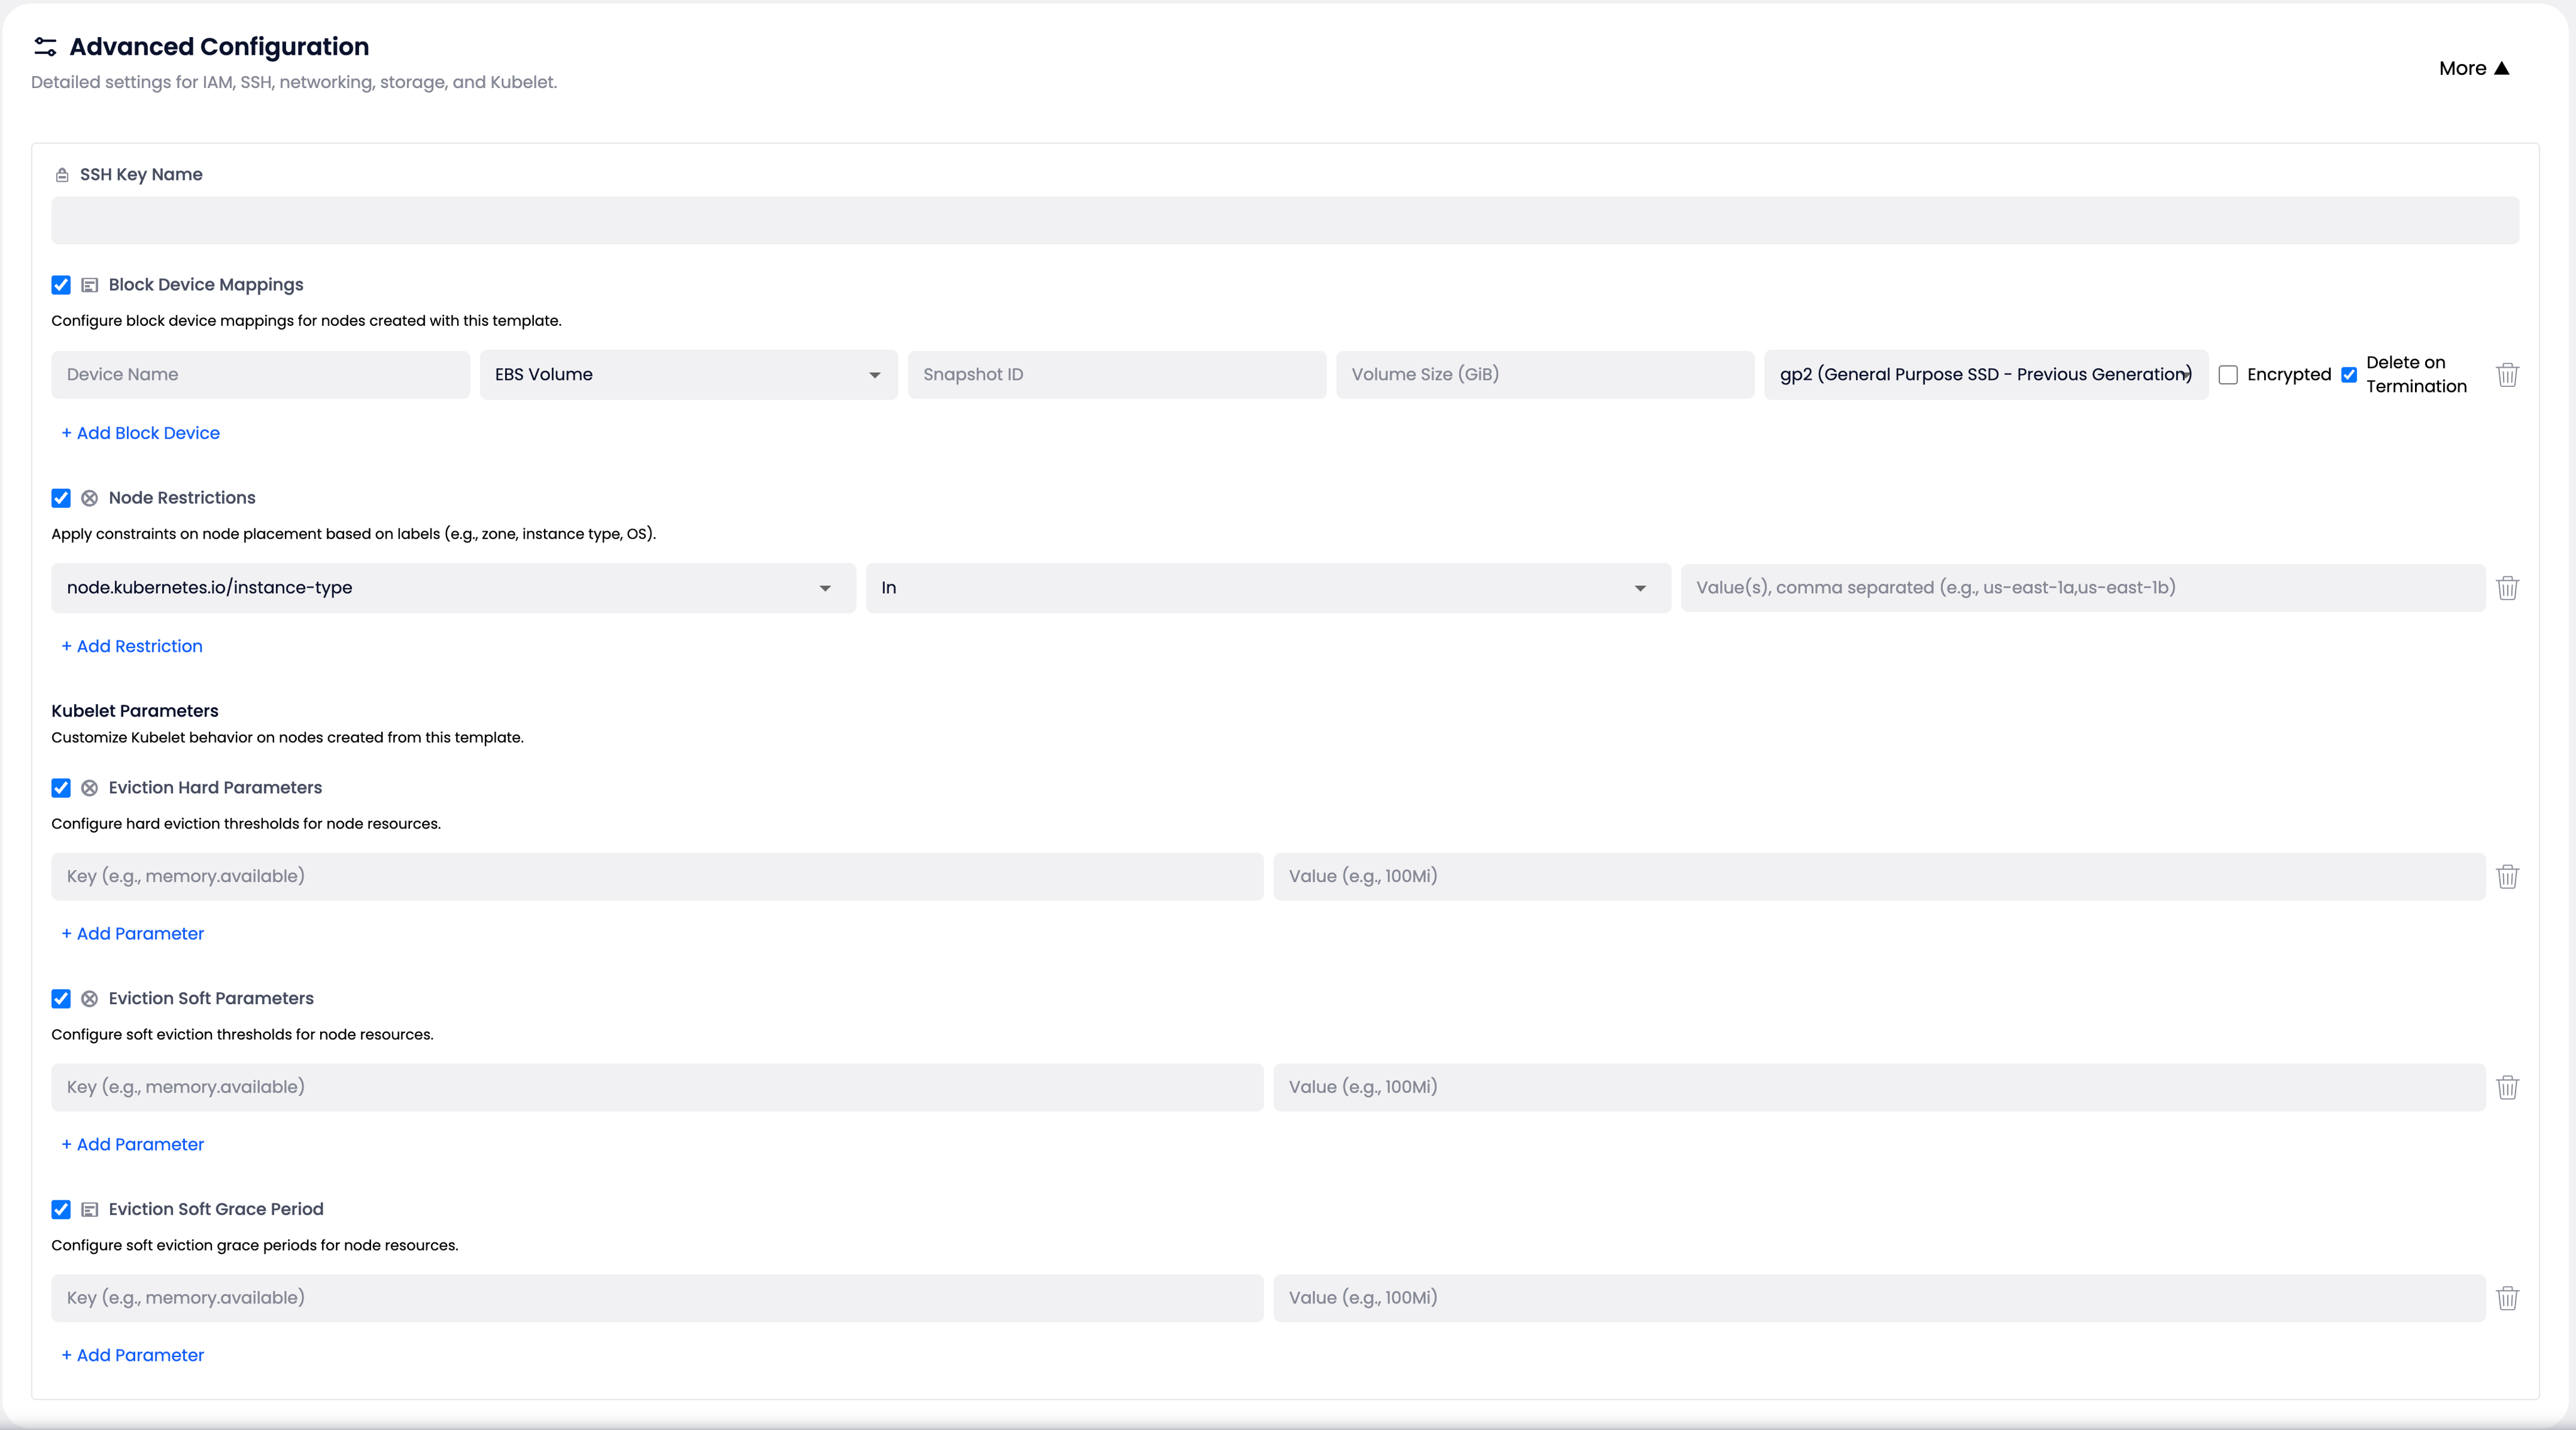Click the circled-x icon beside Node Restrictions

coord(89,498)
